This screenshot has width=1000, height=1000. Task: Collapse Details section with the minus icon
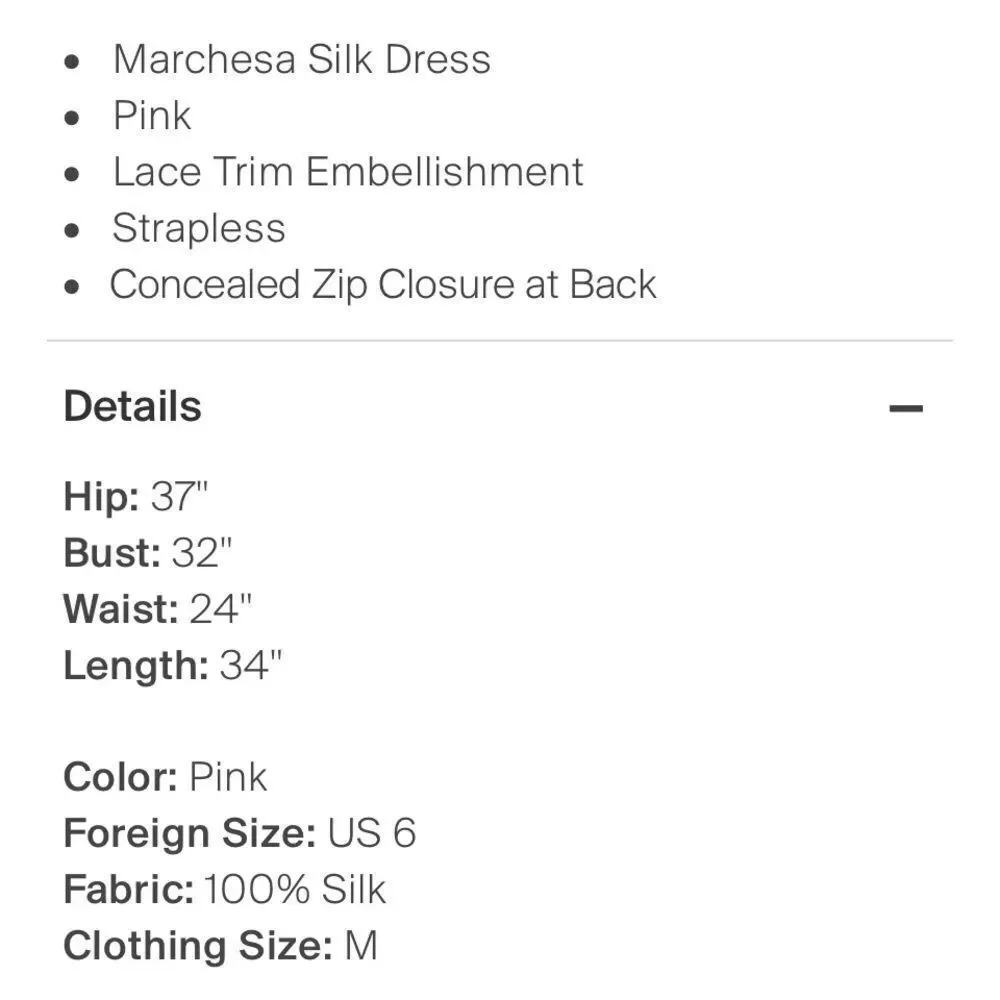click(905, 408)
